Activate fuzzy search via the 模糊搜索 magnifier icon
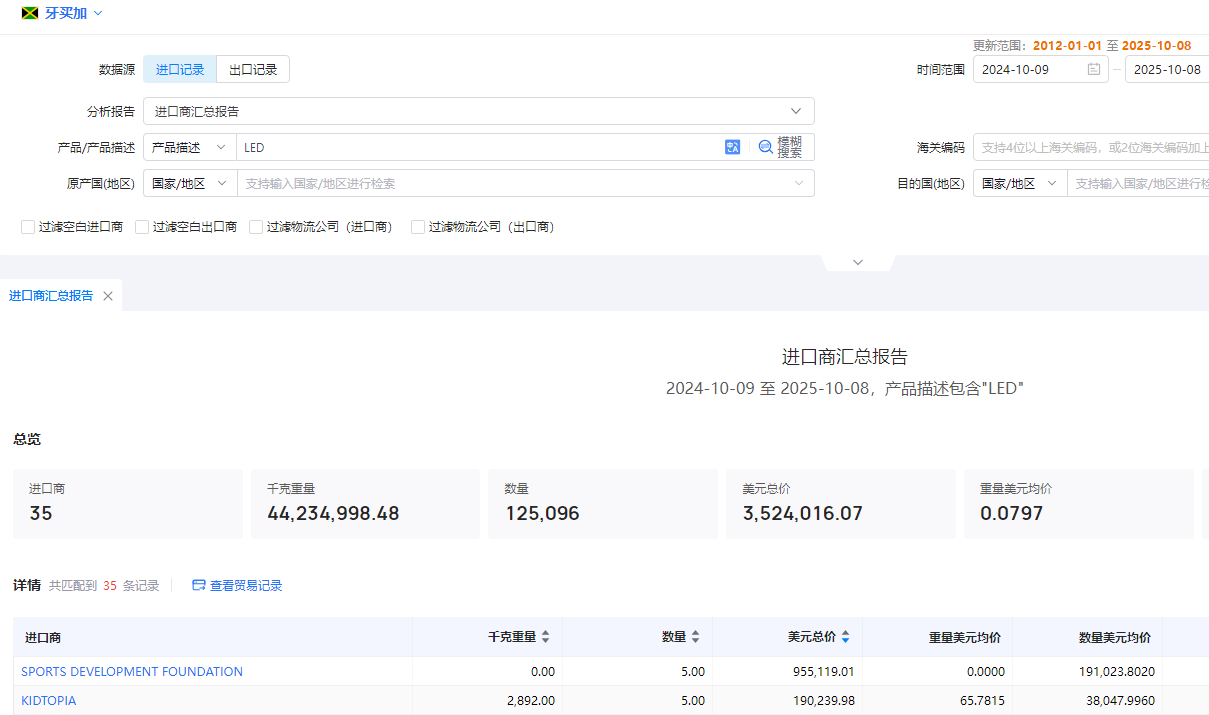The image size is (1209, 715). pos(765,147)
